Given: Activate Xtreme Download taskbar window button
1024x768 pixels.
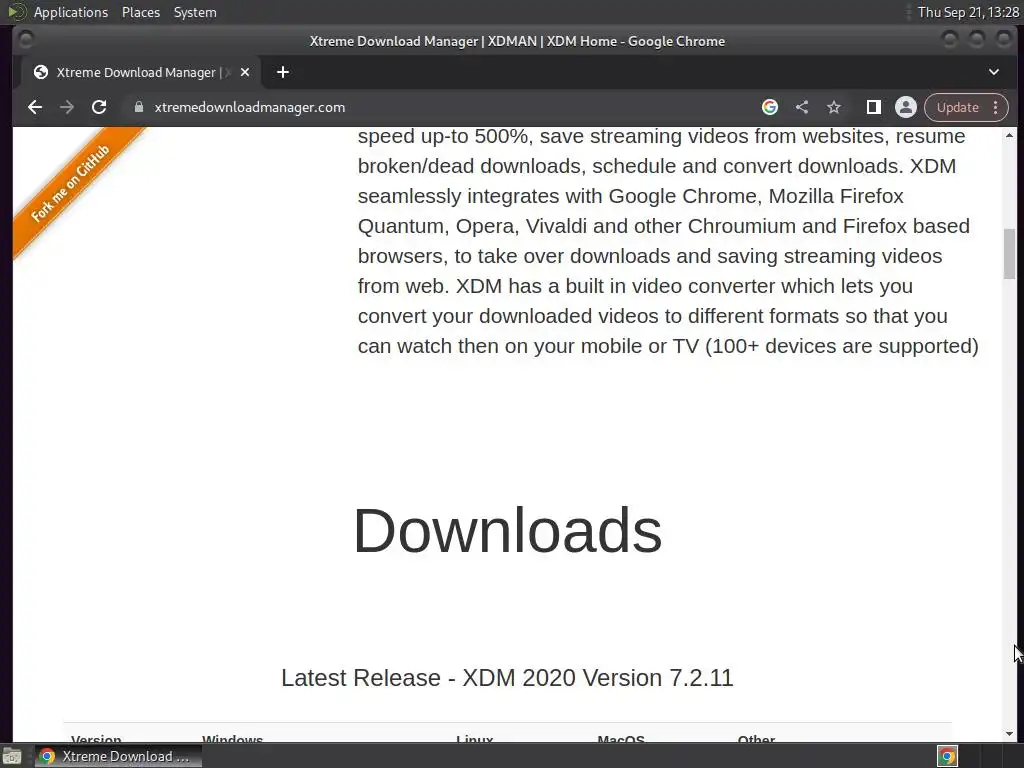Looking at the screenshot, I should point(118,756).
